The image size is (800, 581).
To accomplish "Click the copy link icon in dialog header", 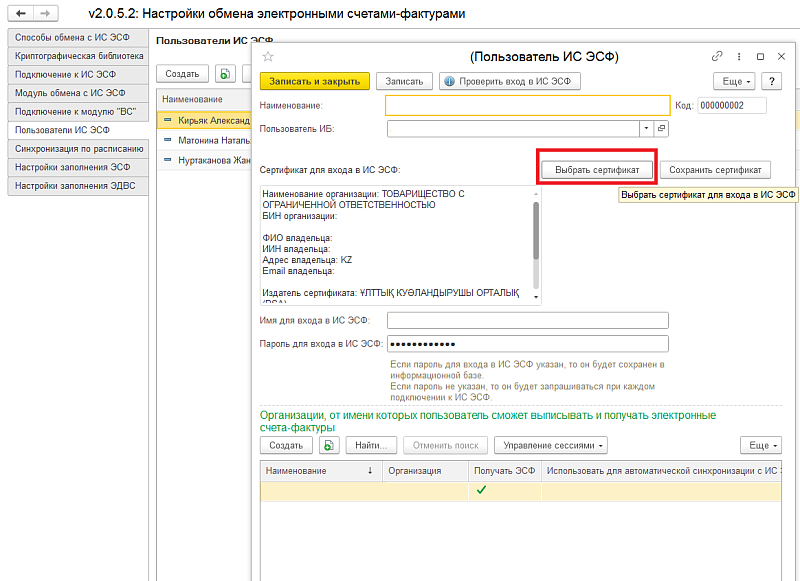I will pos(717,57).
